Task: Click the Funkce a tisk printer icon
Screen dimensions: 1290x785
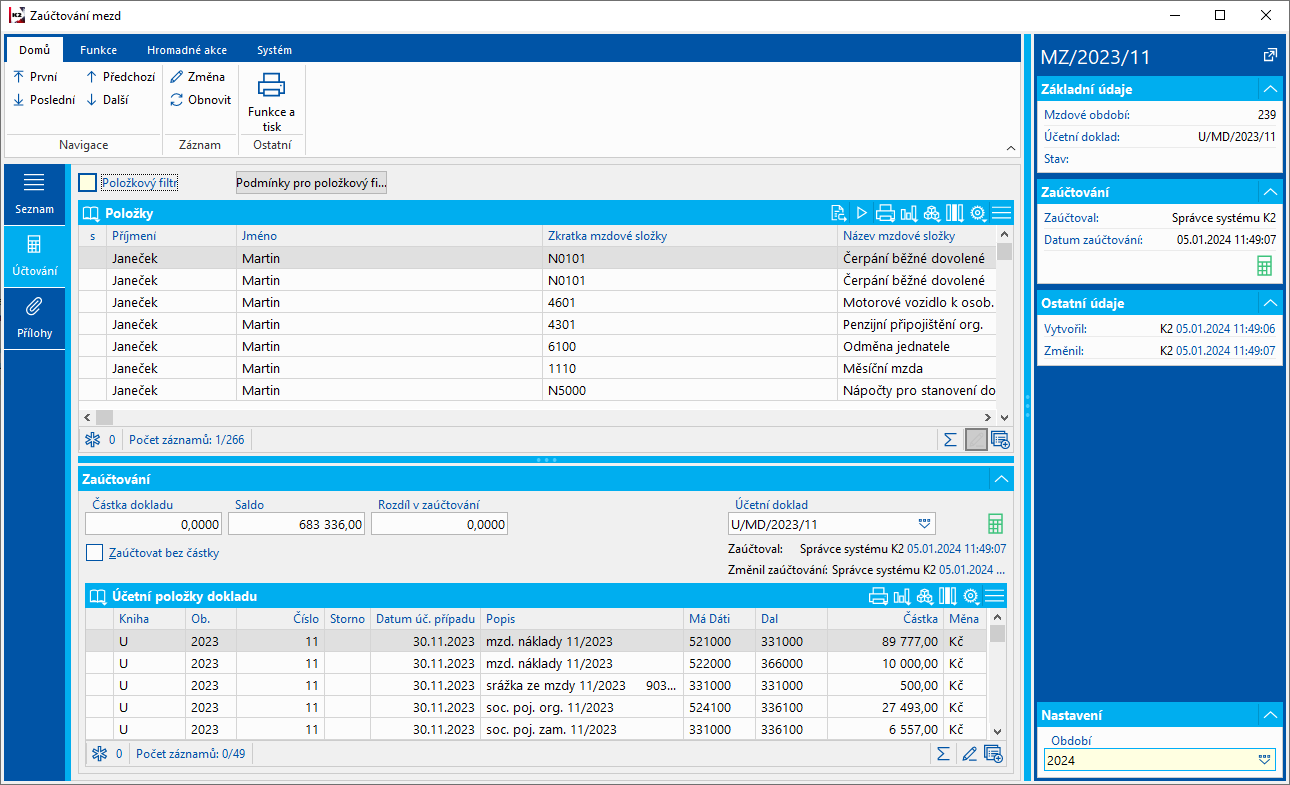Action: coord(271,86)
